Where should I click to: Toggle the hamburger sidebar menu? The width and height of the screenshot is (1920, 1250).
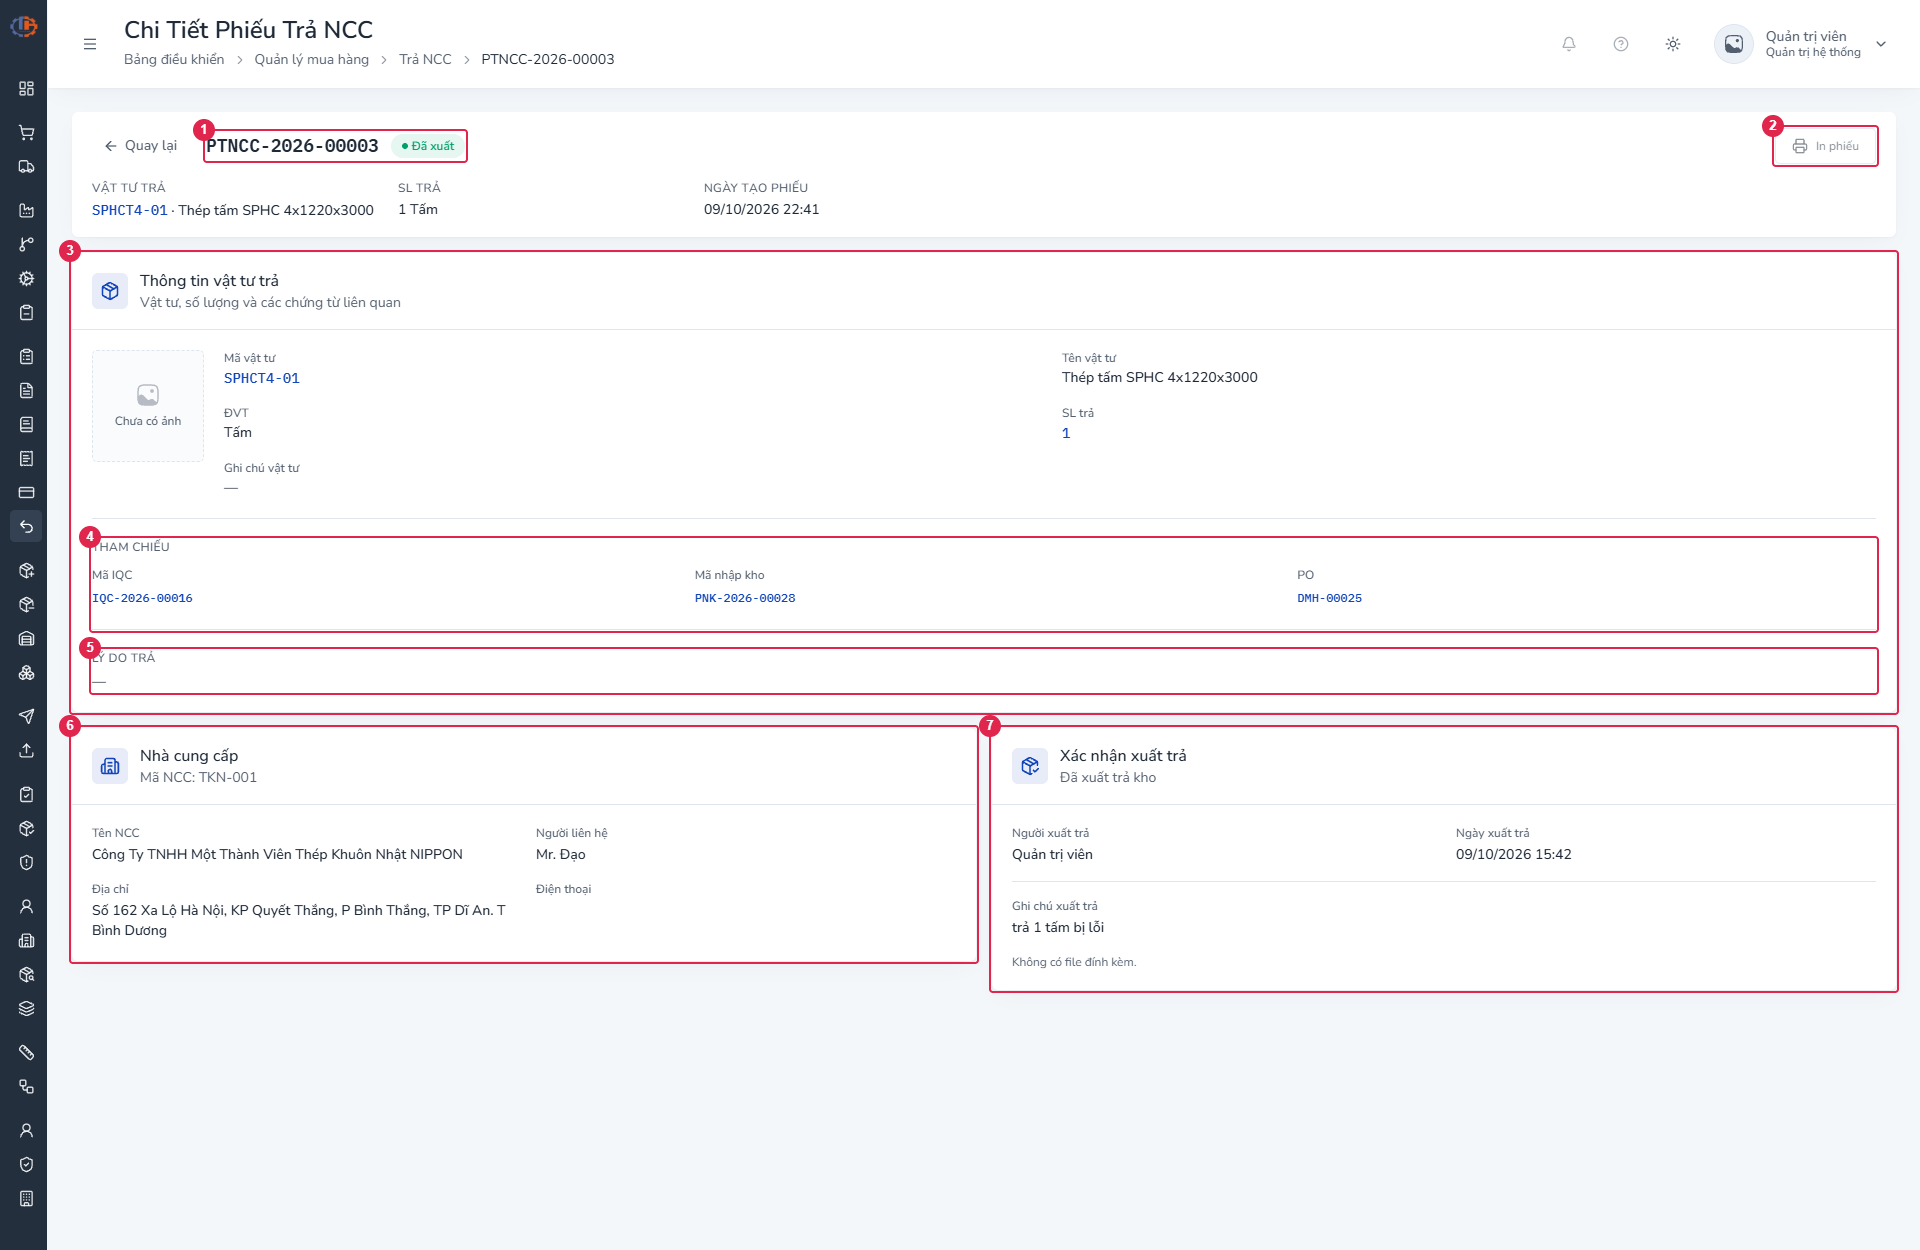pos(90,44)
